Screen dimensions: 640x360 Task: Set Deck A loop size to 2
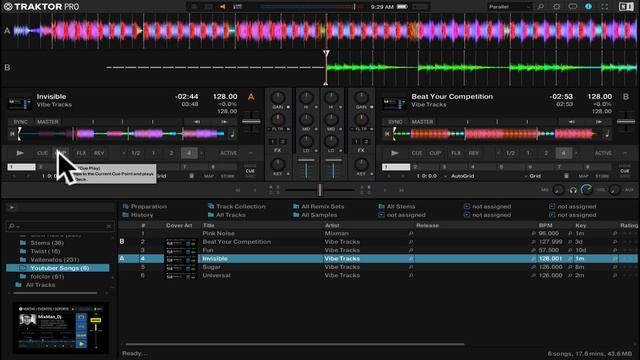[171, 153]
